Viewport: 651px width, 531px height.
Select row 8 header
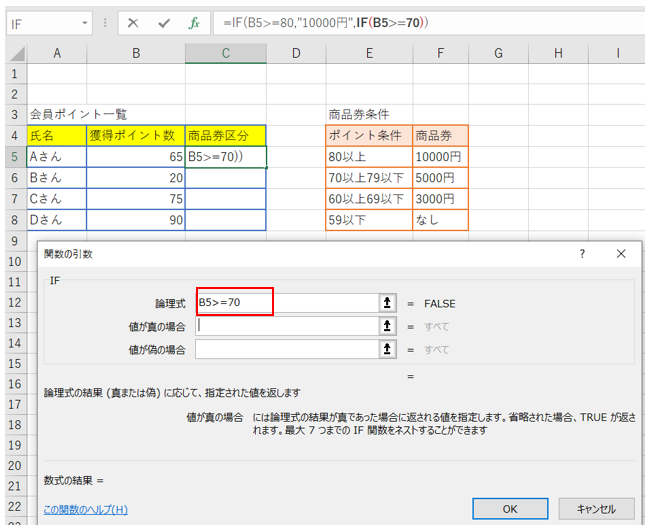point(13,219)
